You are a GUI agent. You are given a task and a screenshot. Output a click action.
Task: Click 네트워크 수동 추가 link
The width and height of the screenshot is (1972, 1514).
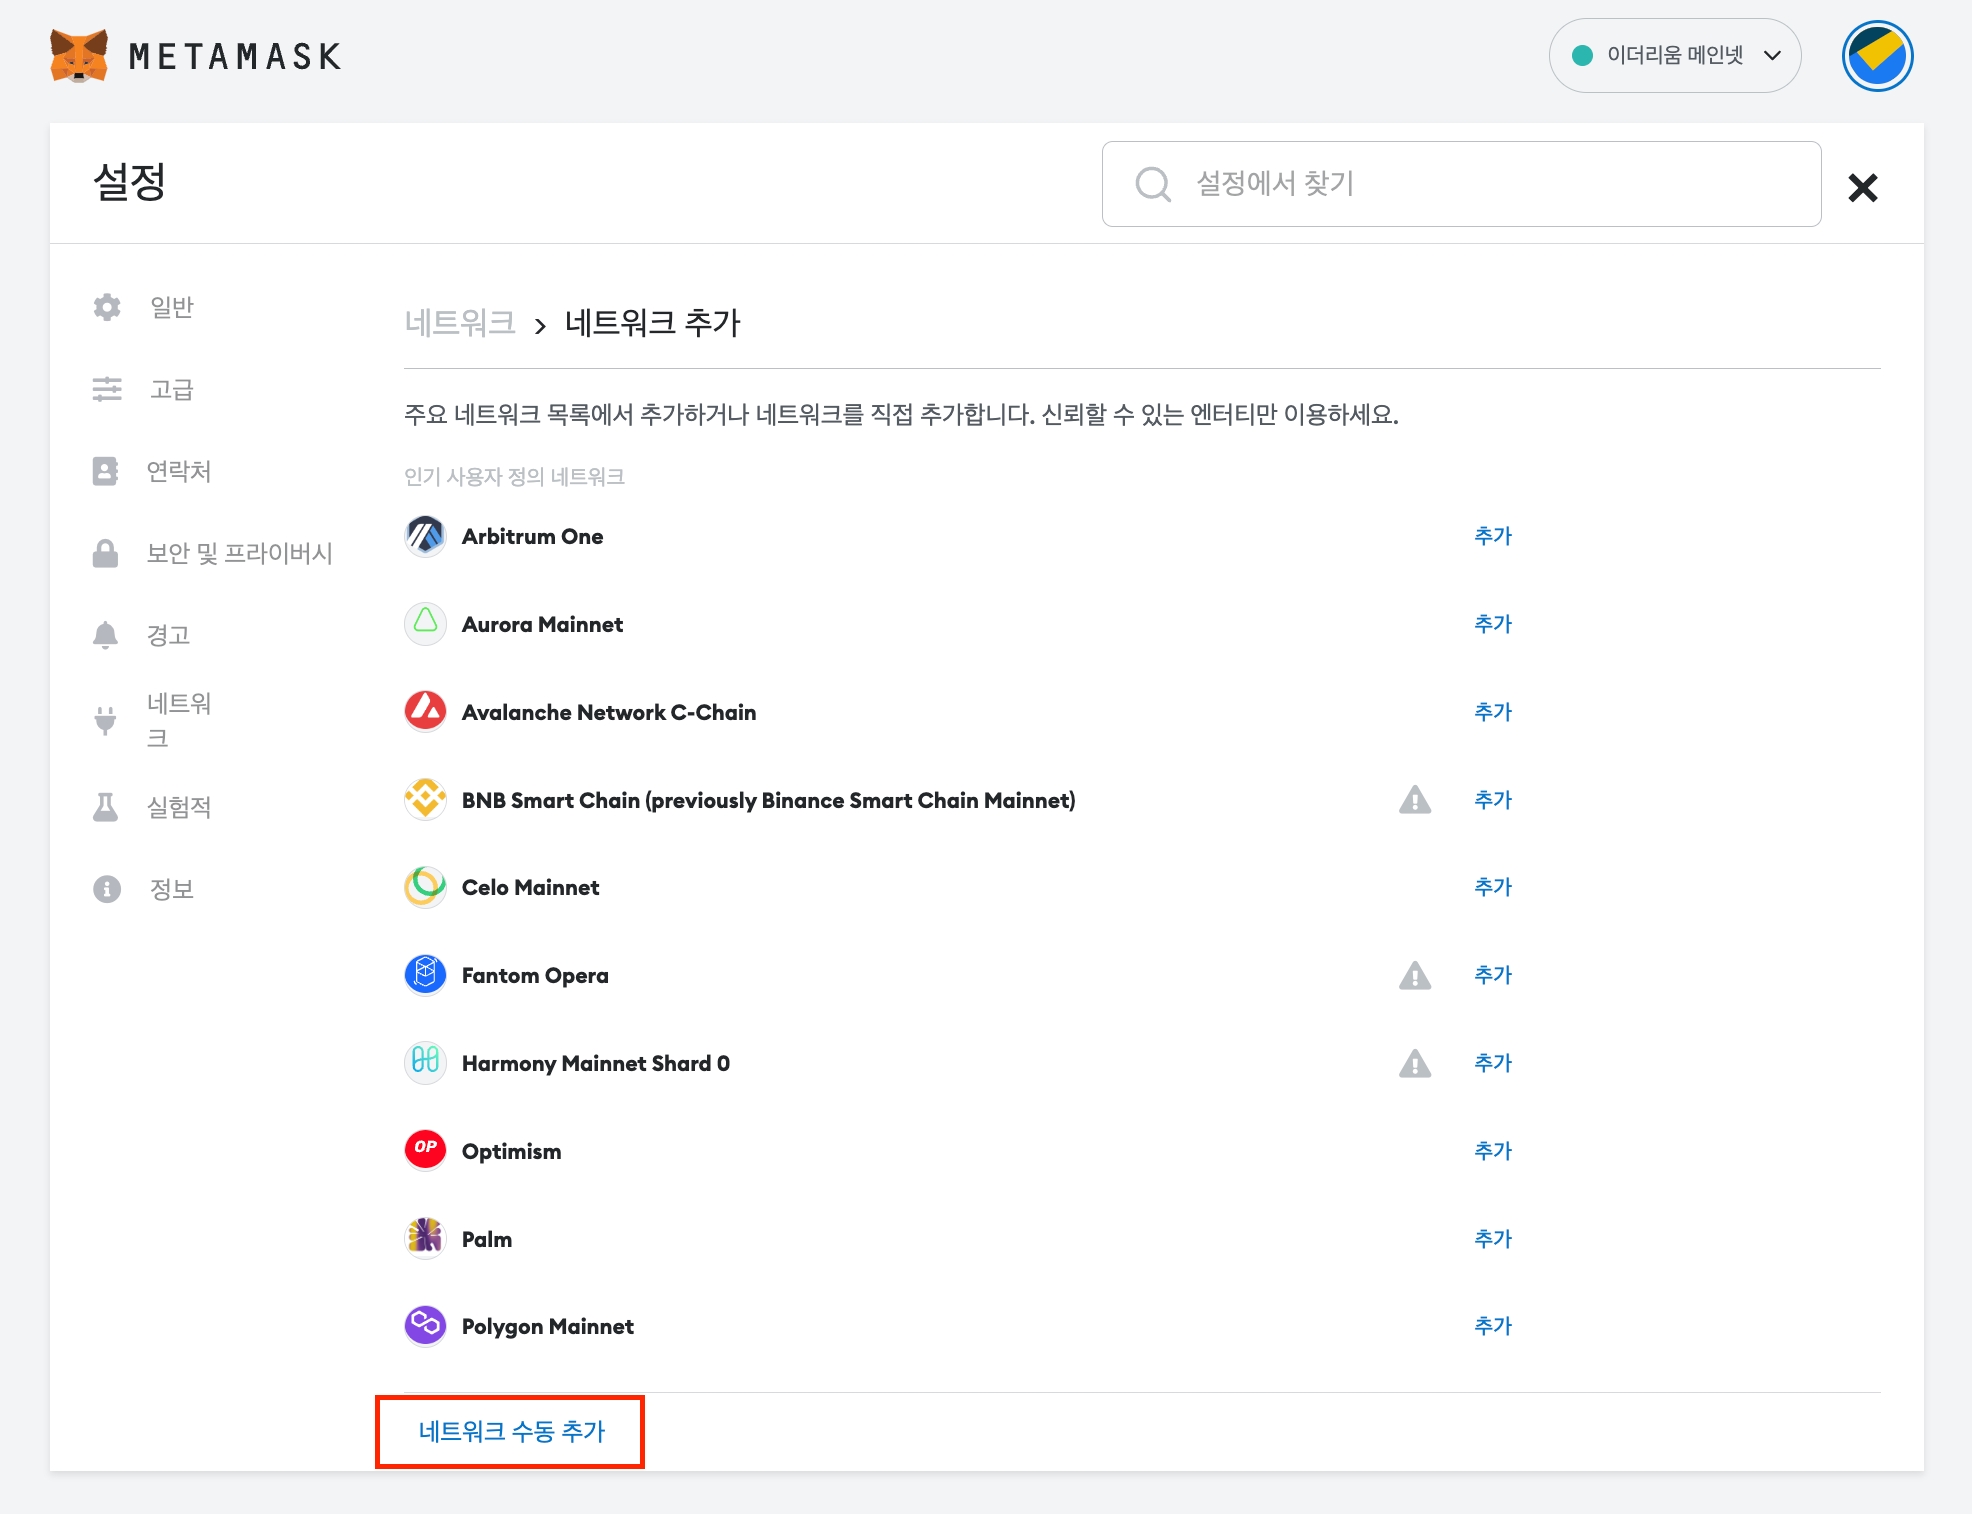511,1431
